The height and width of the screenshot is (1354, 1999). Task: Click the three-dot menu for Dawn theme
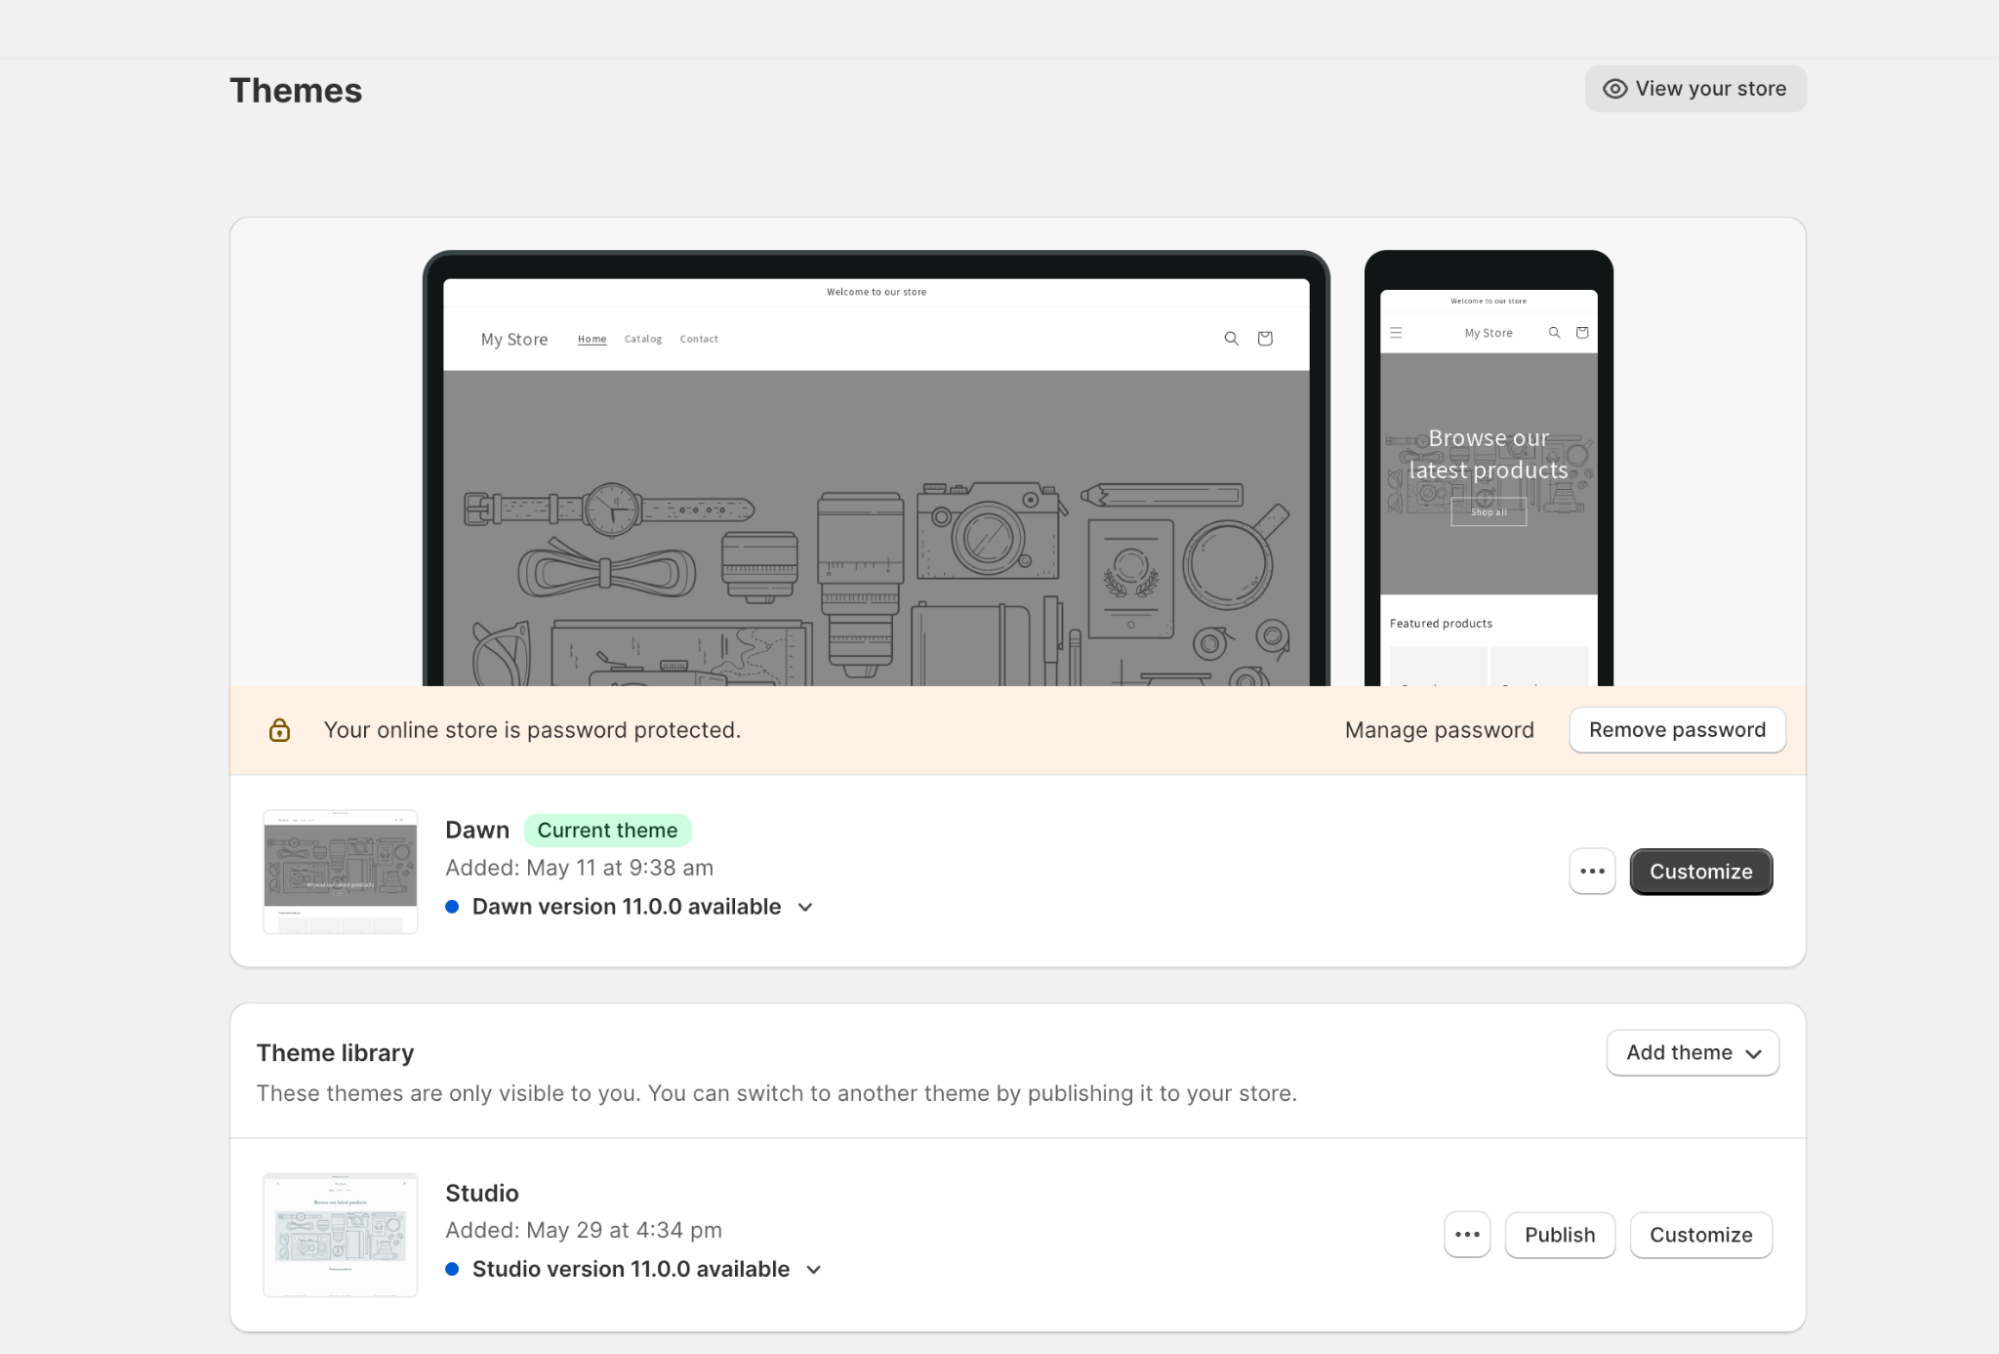point(1593,870)
